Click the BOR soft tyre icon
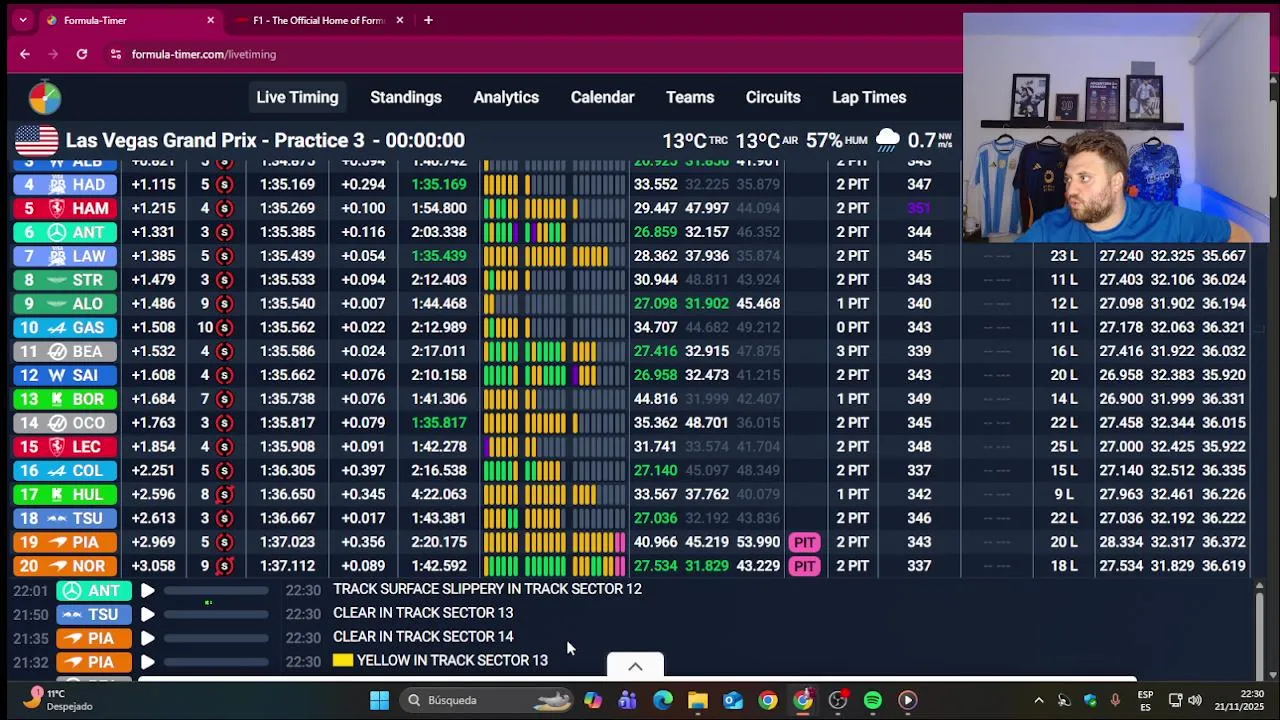Screen dimensions: 1280x720 224,399
